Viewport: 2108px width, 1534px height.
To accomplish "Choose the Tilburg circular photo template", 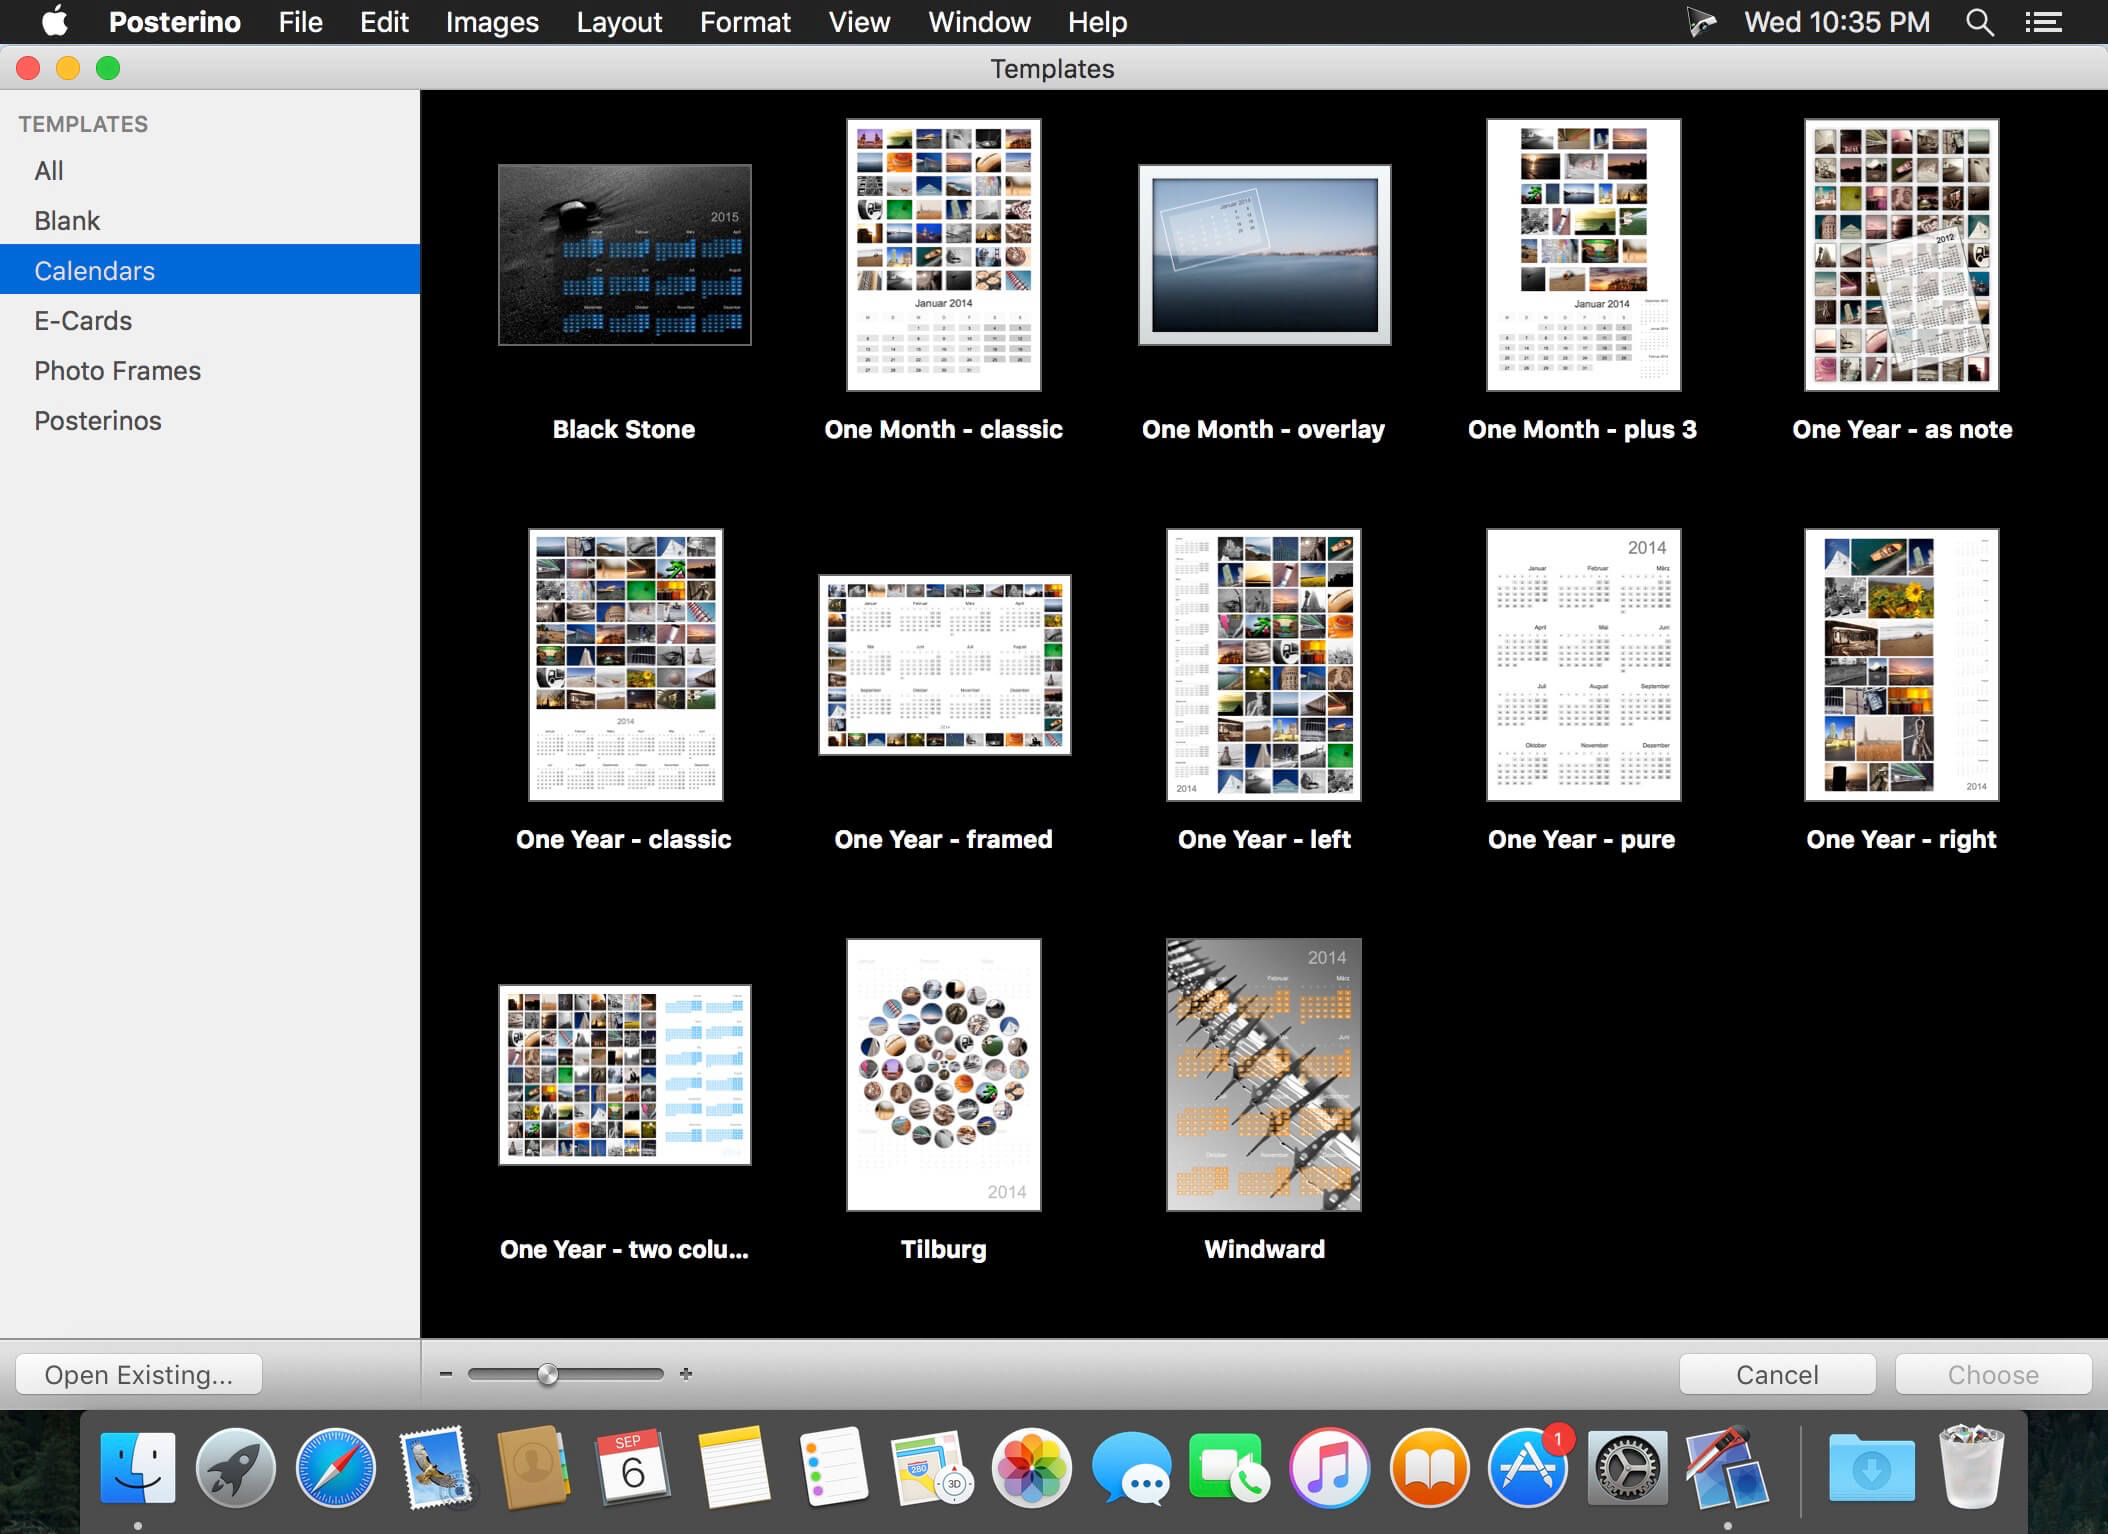I will [x=943, y=1074].
